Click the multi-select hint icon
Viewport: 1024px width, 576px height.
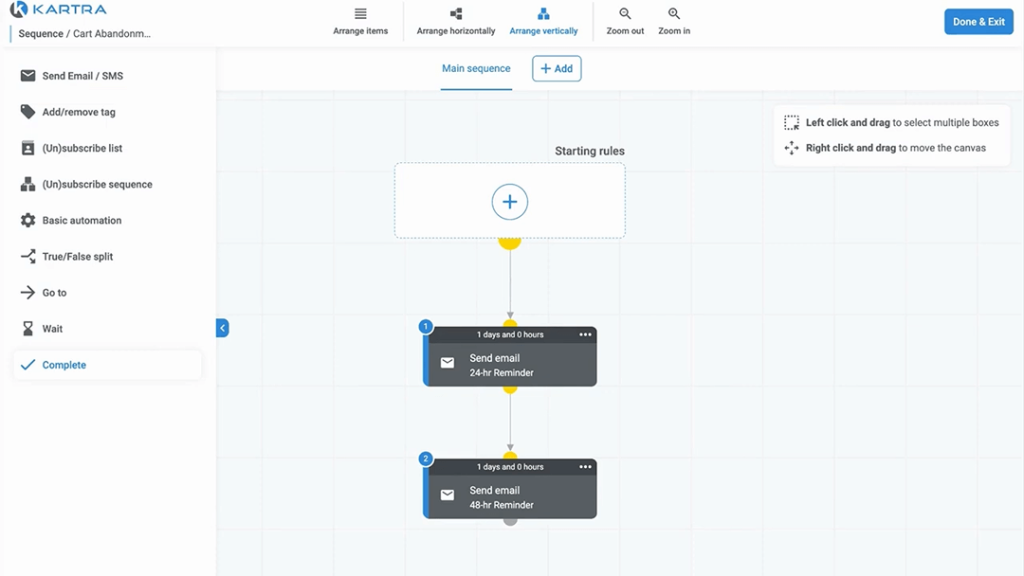792,122
